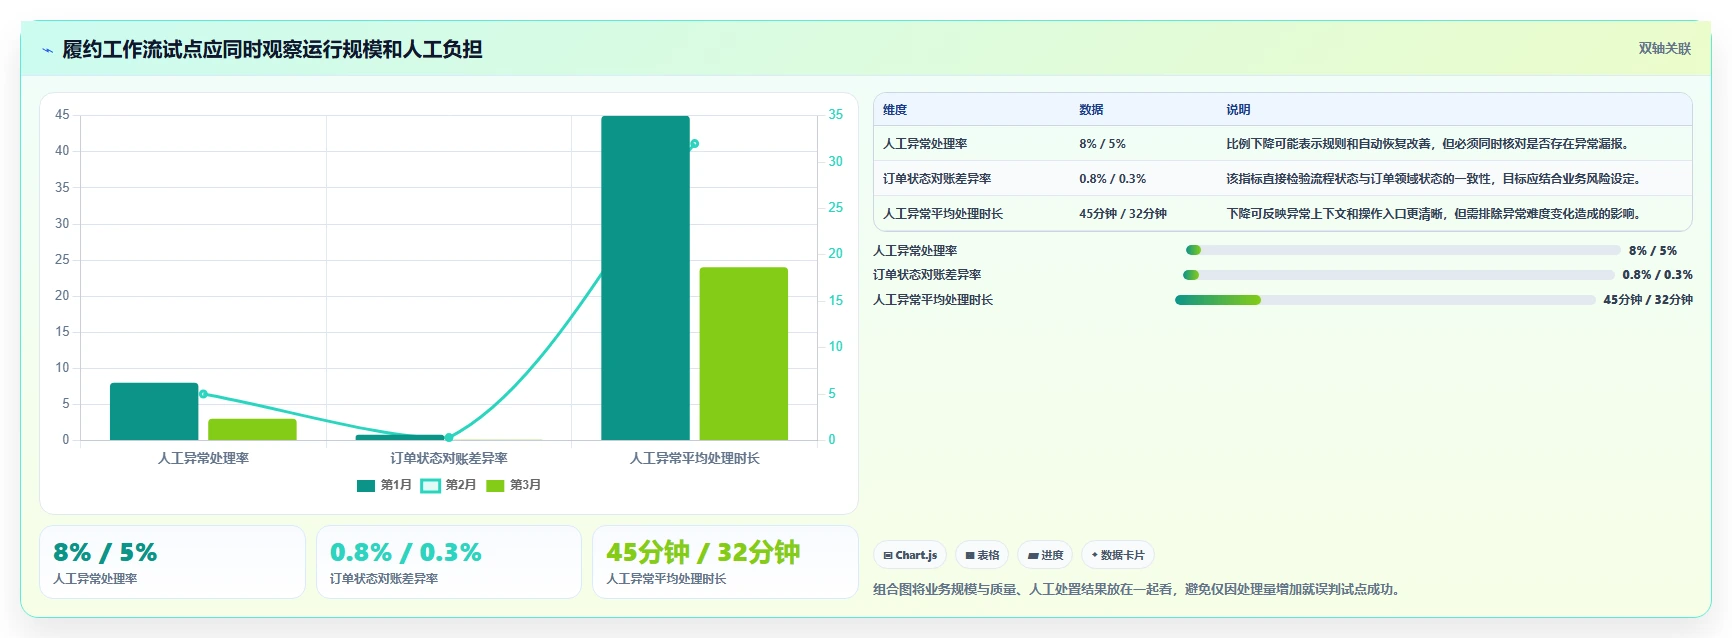This screenshot has width=1732, height=638.
Task: Click the 维度 column header
Action: [x=895, y=110]
